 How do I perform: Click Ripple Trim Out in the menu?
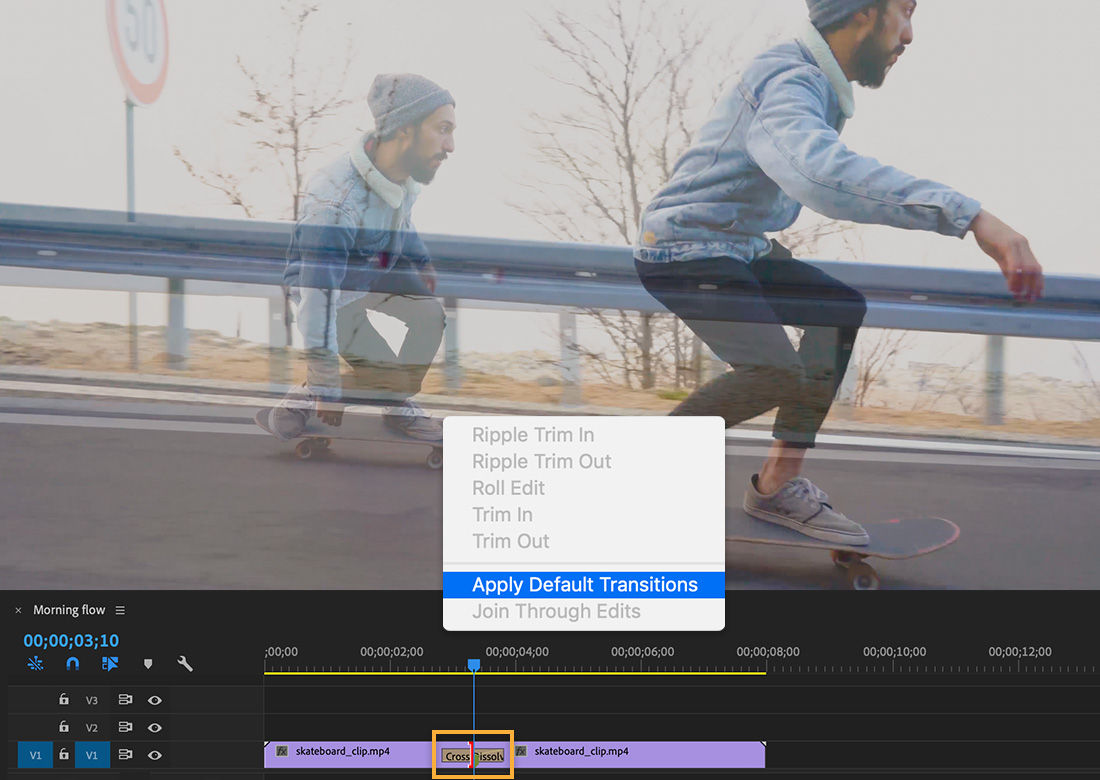pos(541,461)
